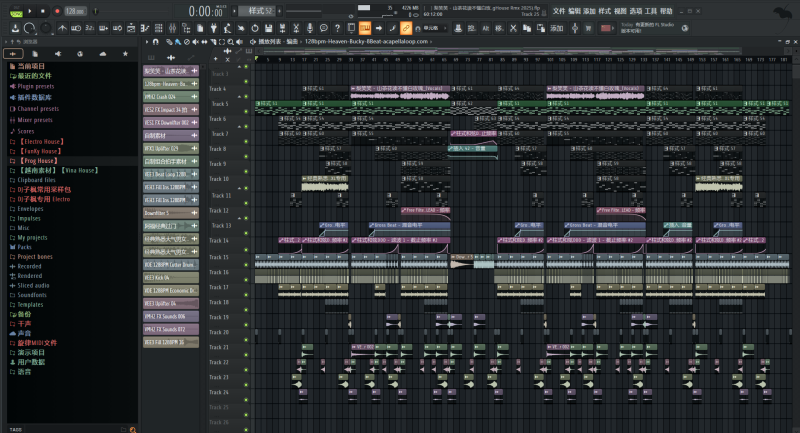The image size is (800, 433).
Task: Arm recording with the red Record button
Action: [x=57, y=11]
